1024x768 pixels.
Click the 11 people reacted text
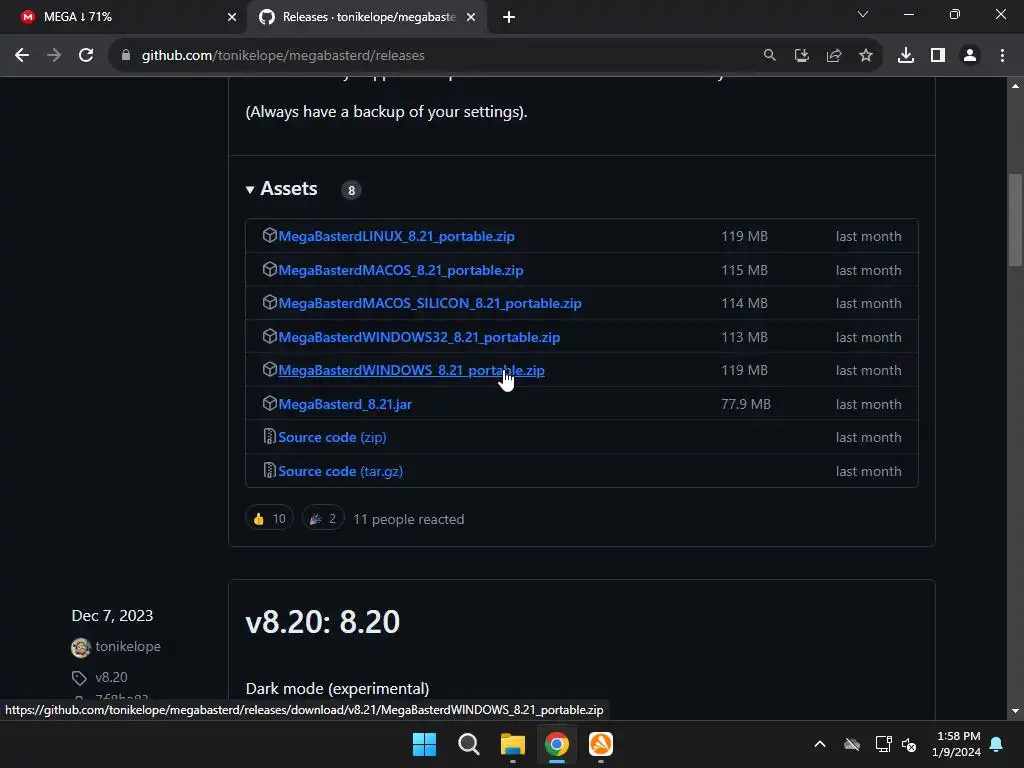[x=409, y=519]
